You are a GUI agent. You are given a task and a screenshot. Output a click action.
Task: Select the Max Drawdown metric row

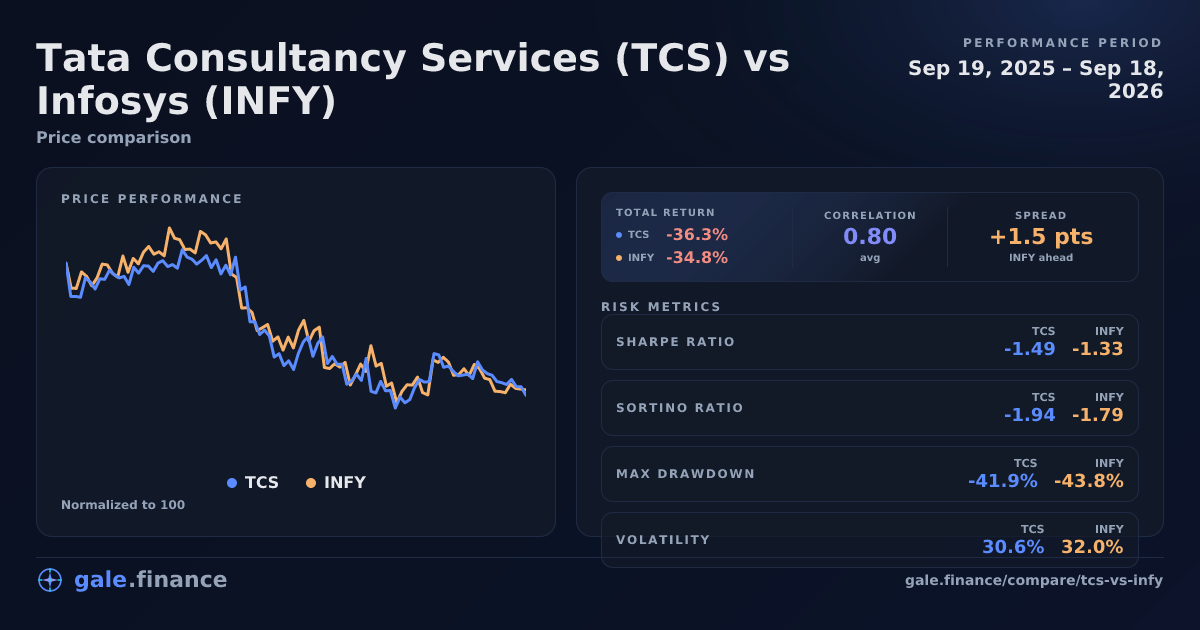(x=869, y=474)
